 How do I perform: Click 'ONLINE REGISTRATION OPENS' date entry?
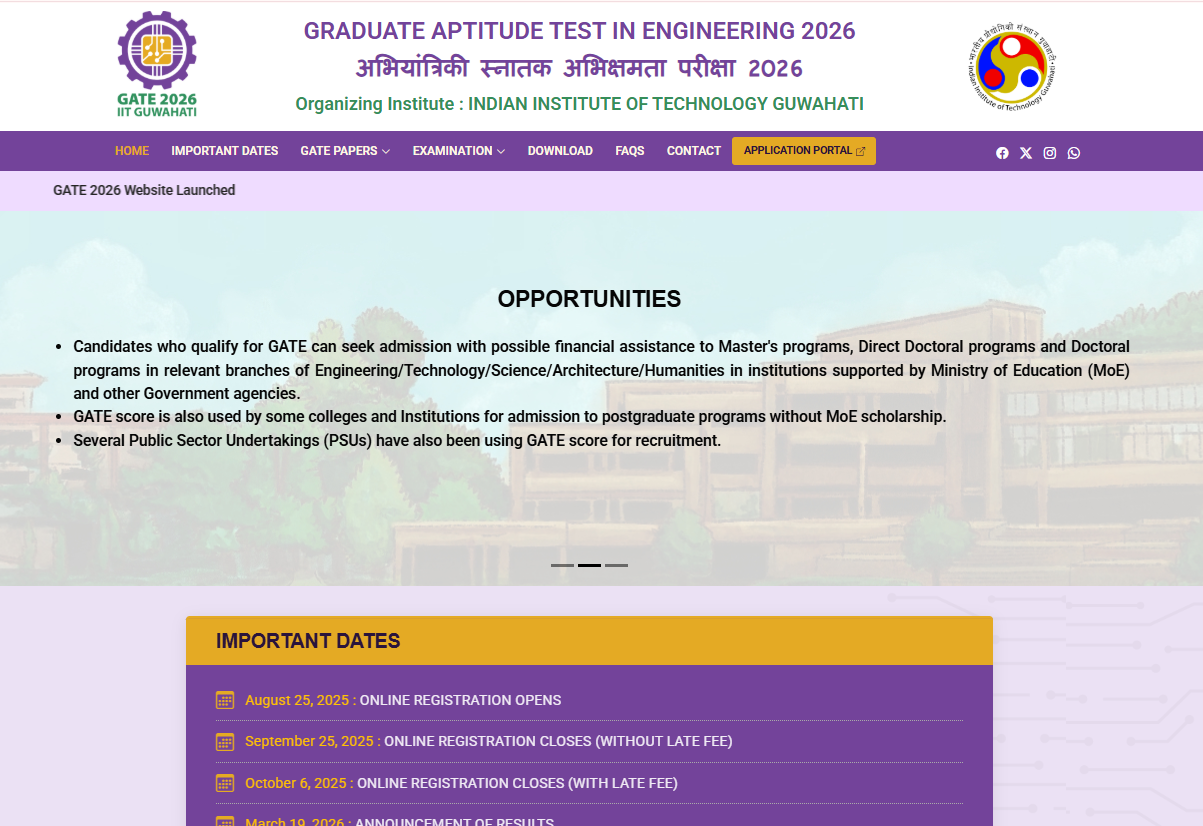[460, 700]
